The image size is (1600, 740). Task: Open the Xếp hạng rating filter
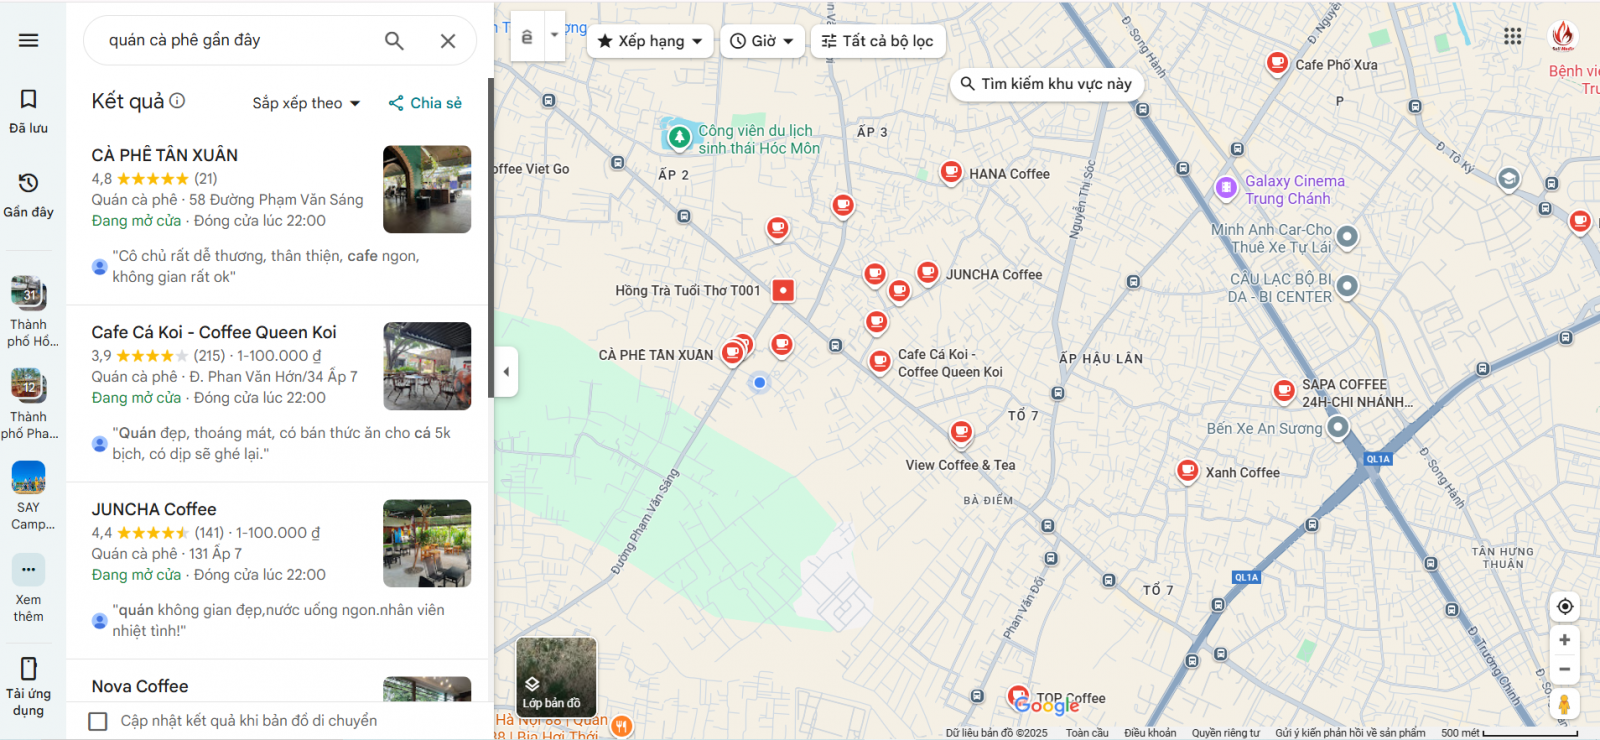coord(650,41)
